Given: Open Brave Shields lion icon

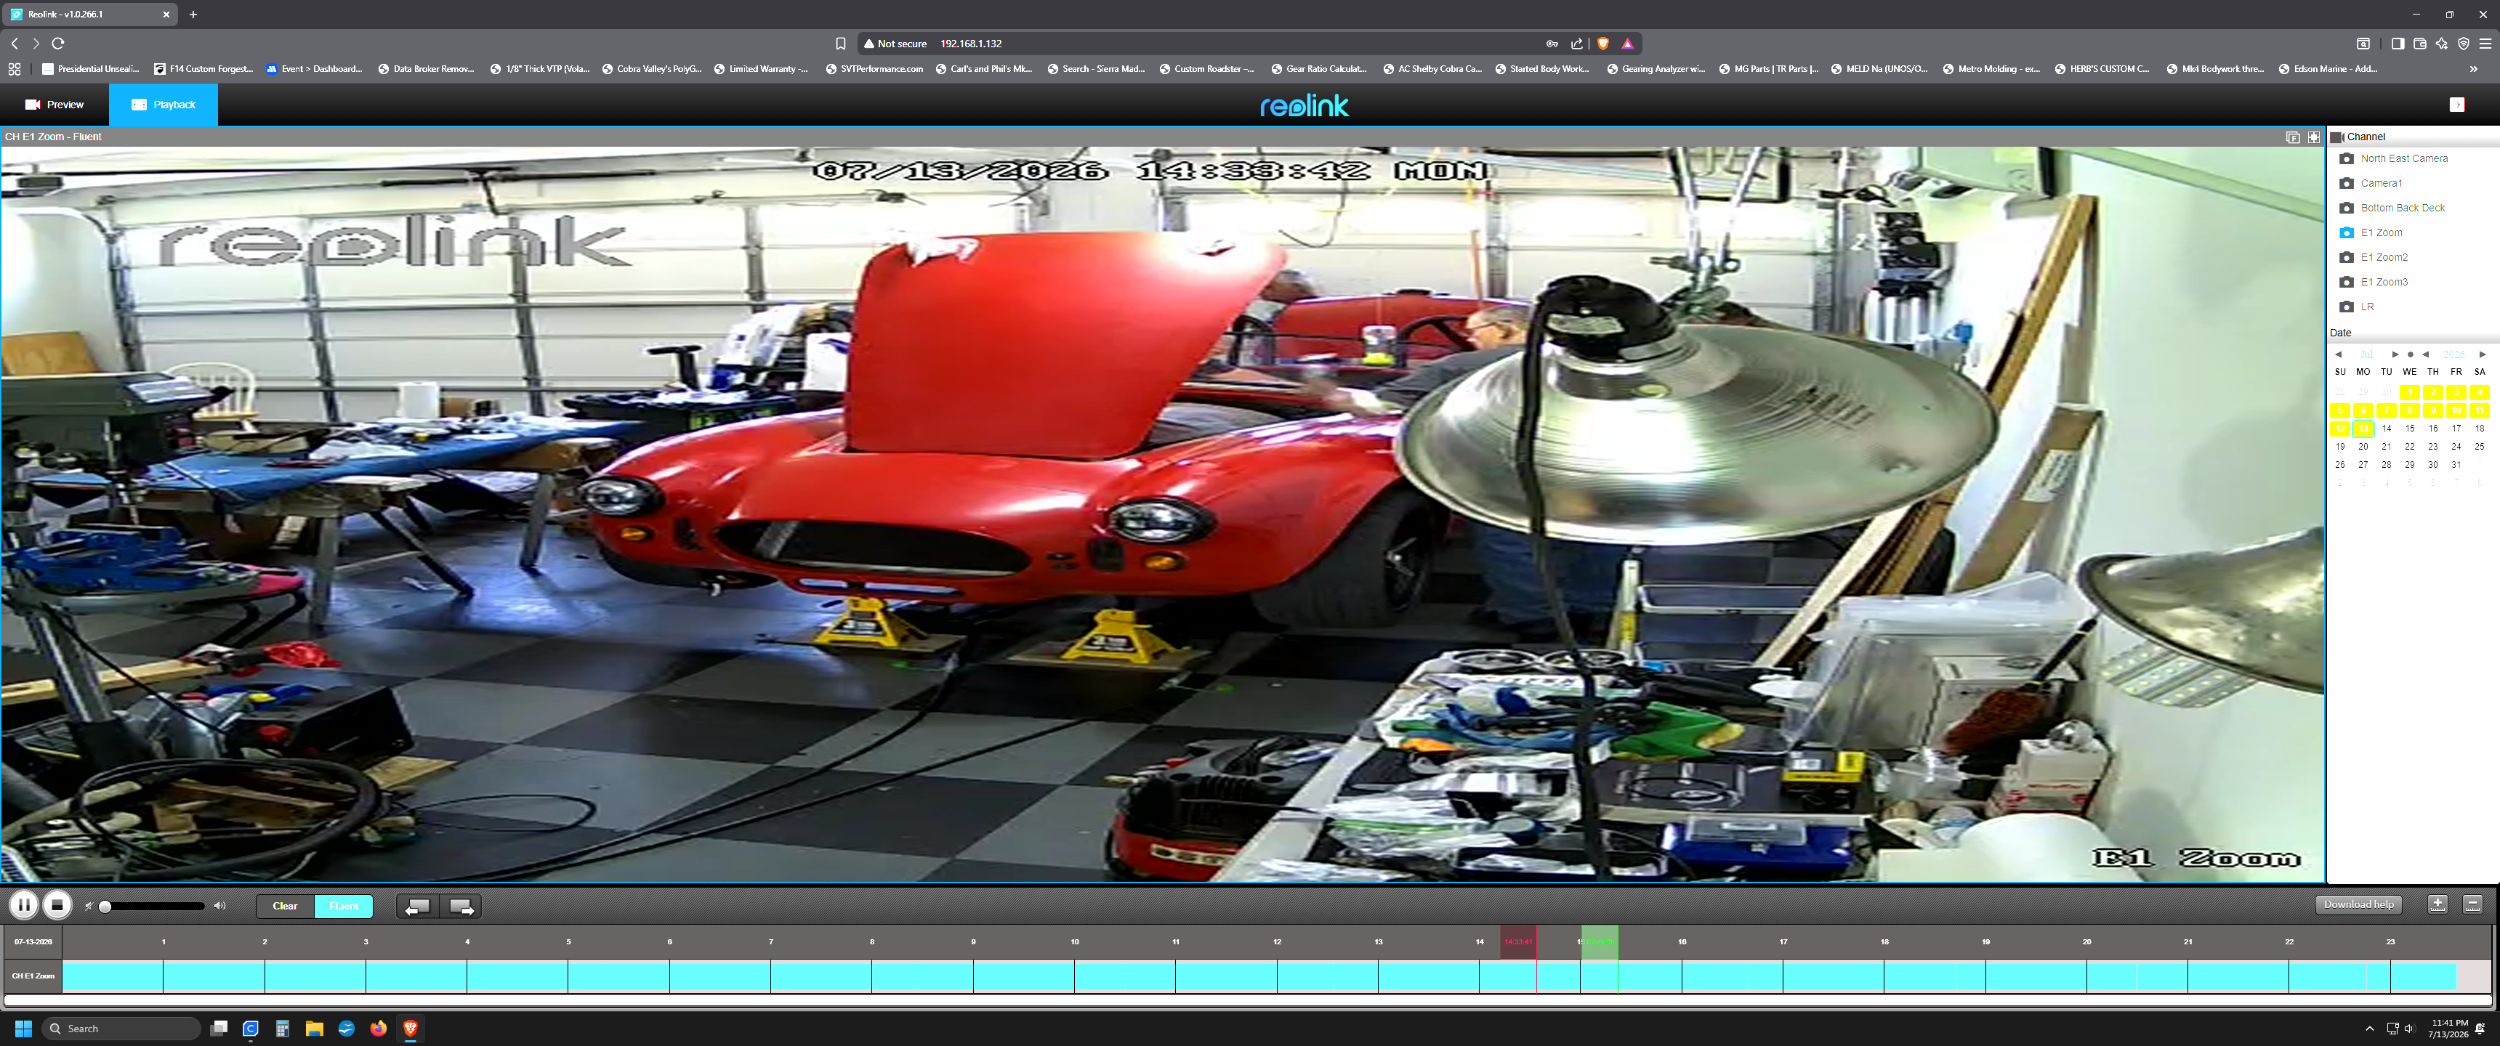Looking at the screenshot, I should [x=1603, y=43].
